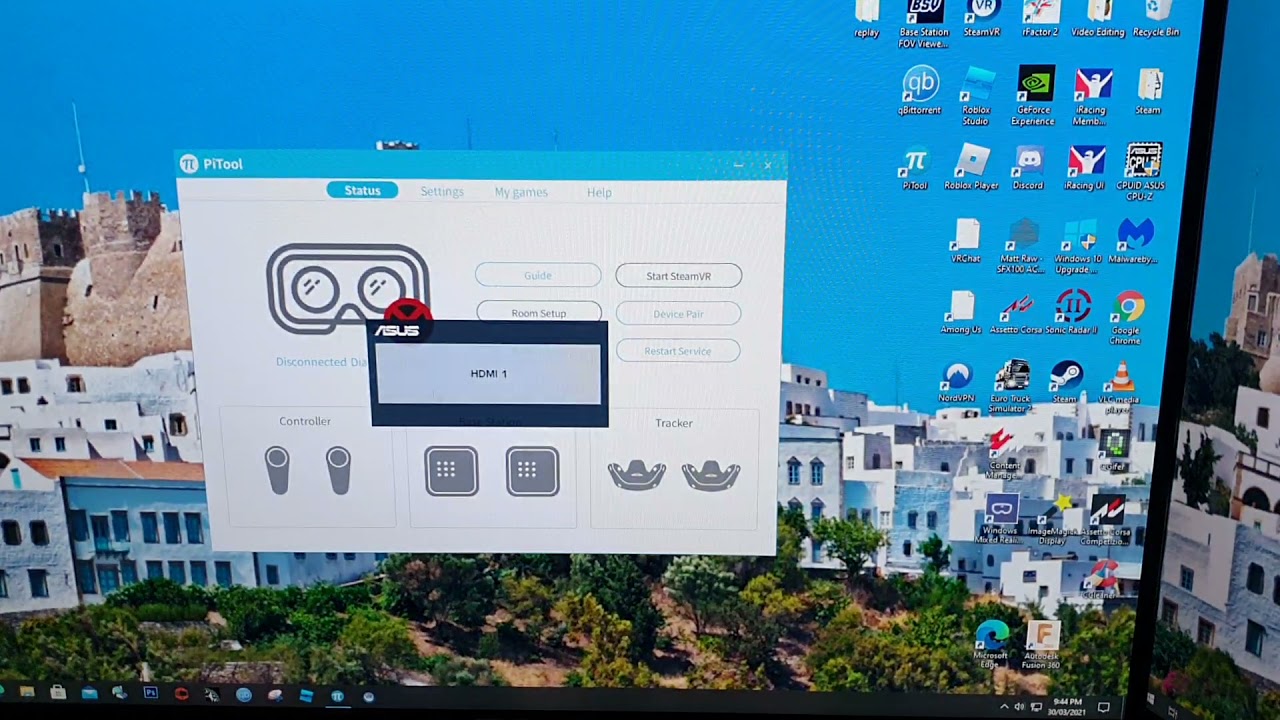1280x720 pixels.
Task: Select the Sonic Radar II shortcut
Action: tap(1072, 312)
